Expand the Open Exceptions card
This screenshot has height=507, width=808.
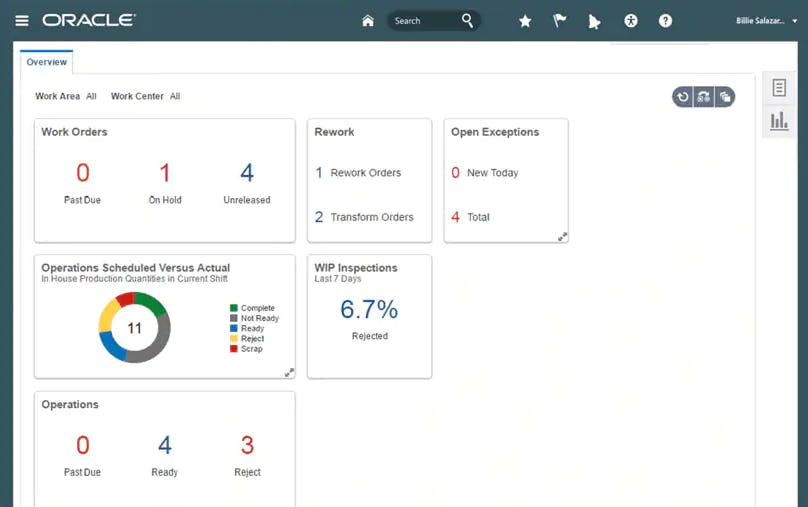pos(562,237)
